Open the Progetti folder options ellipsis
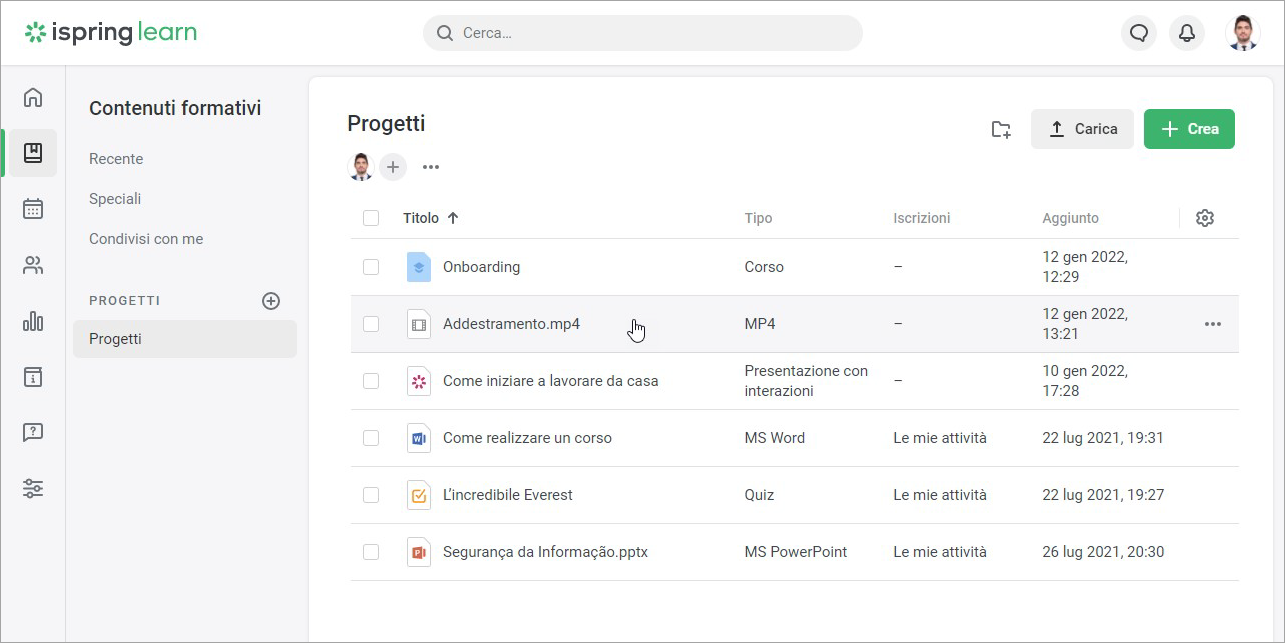This screenshot has width=1285, height=643. (431, 167)
